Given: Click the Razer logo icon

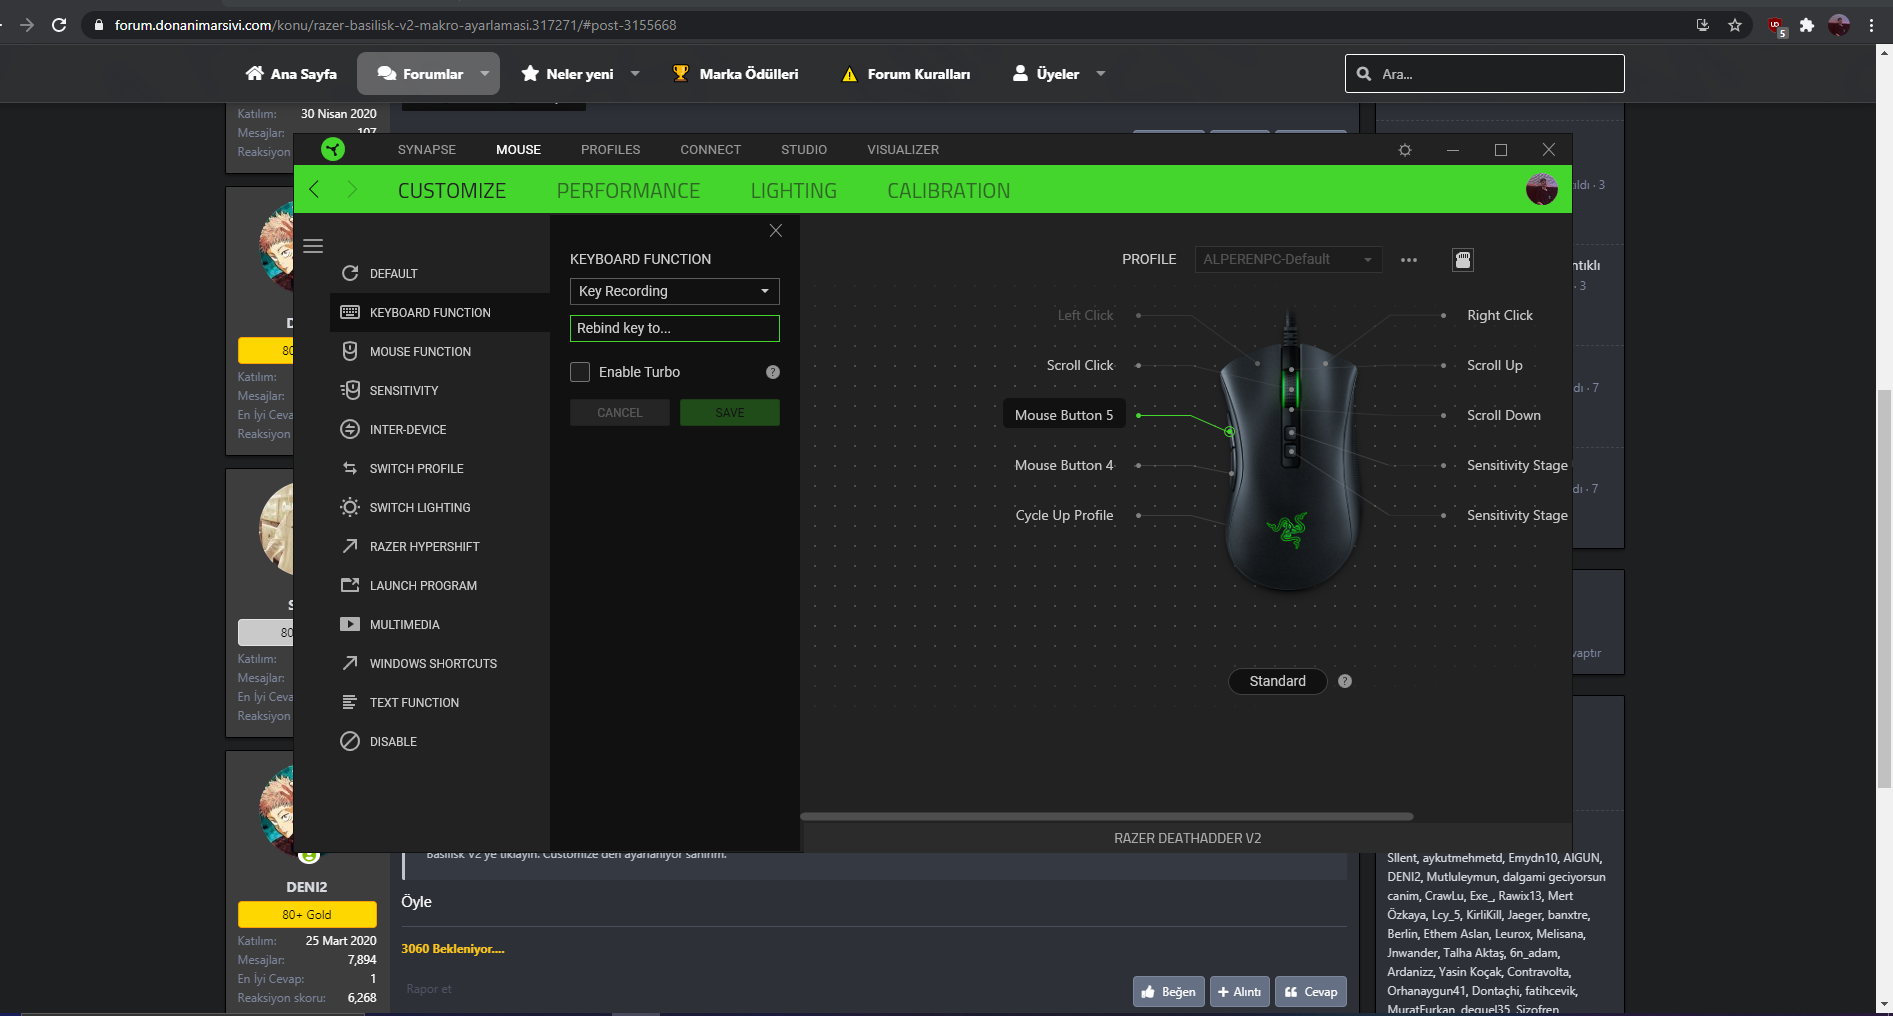Looking at the screenshot, I should click(x=333, y=149).
